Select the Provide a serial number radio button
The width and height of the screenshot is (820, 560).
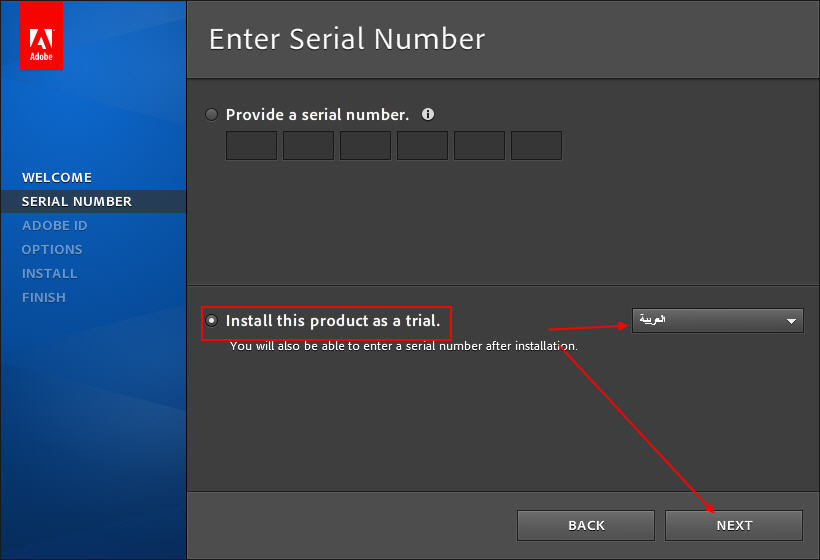coord(211,115)
